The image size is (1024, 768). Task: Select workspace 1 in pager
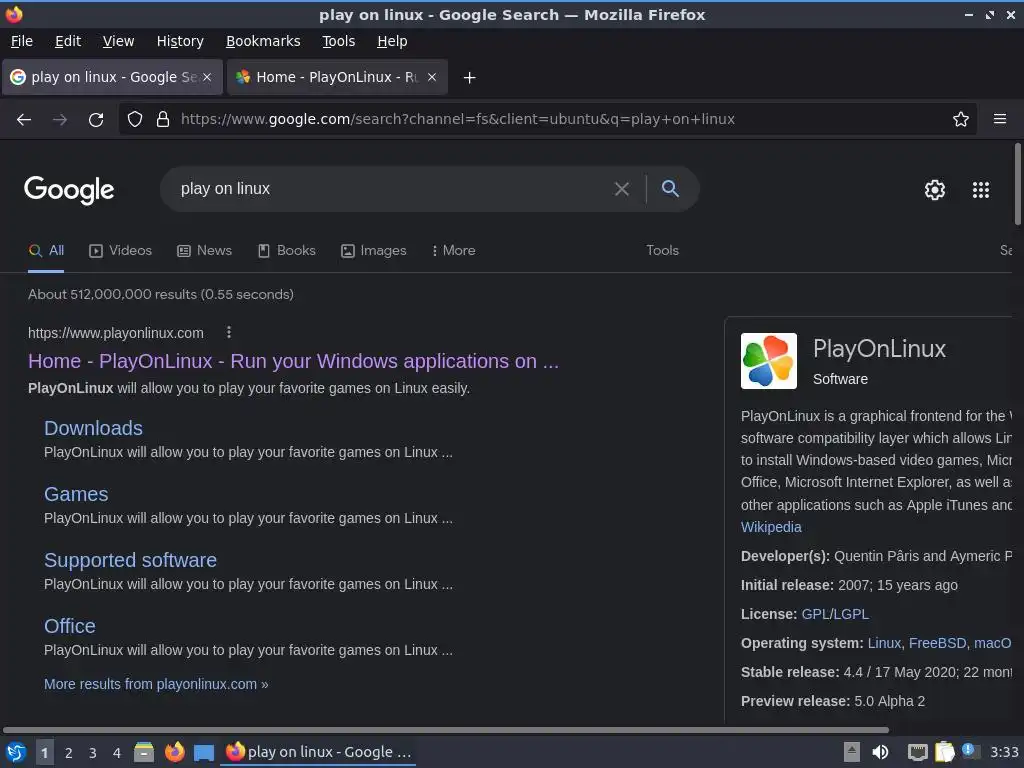tap(44, 753)
